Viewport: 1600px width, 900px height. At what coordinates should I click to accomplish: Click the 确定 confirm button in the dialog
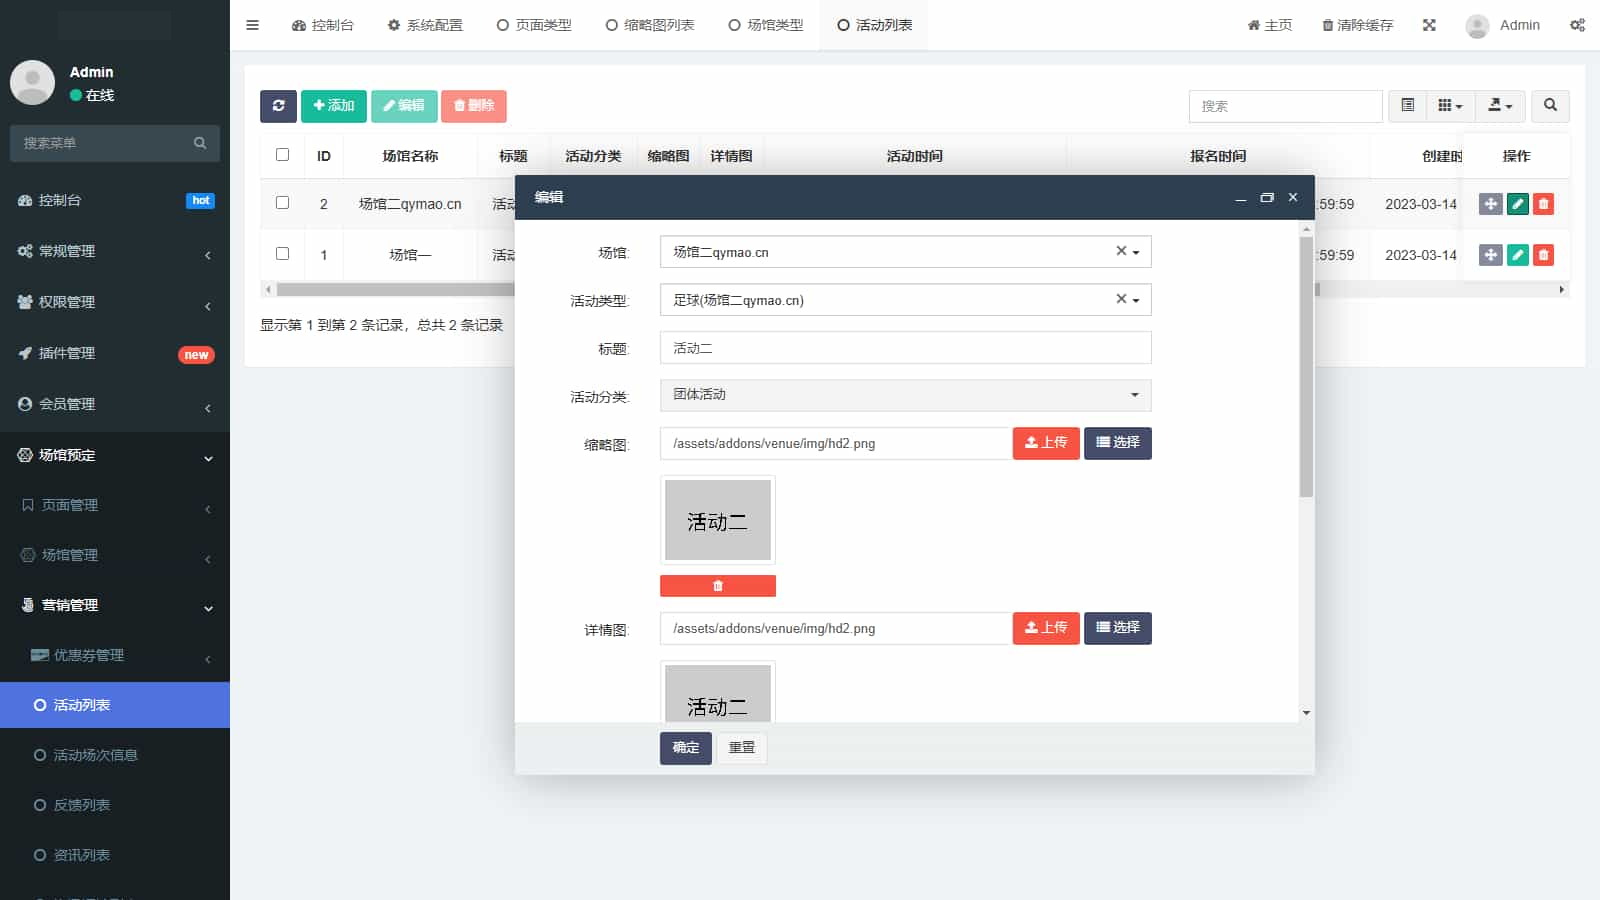(684, 748)
